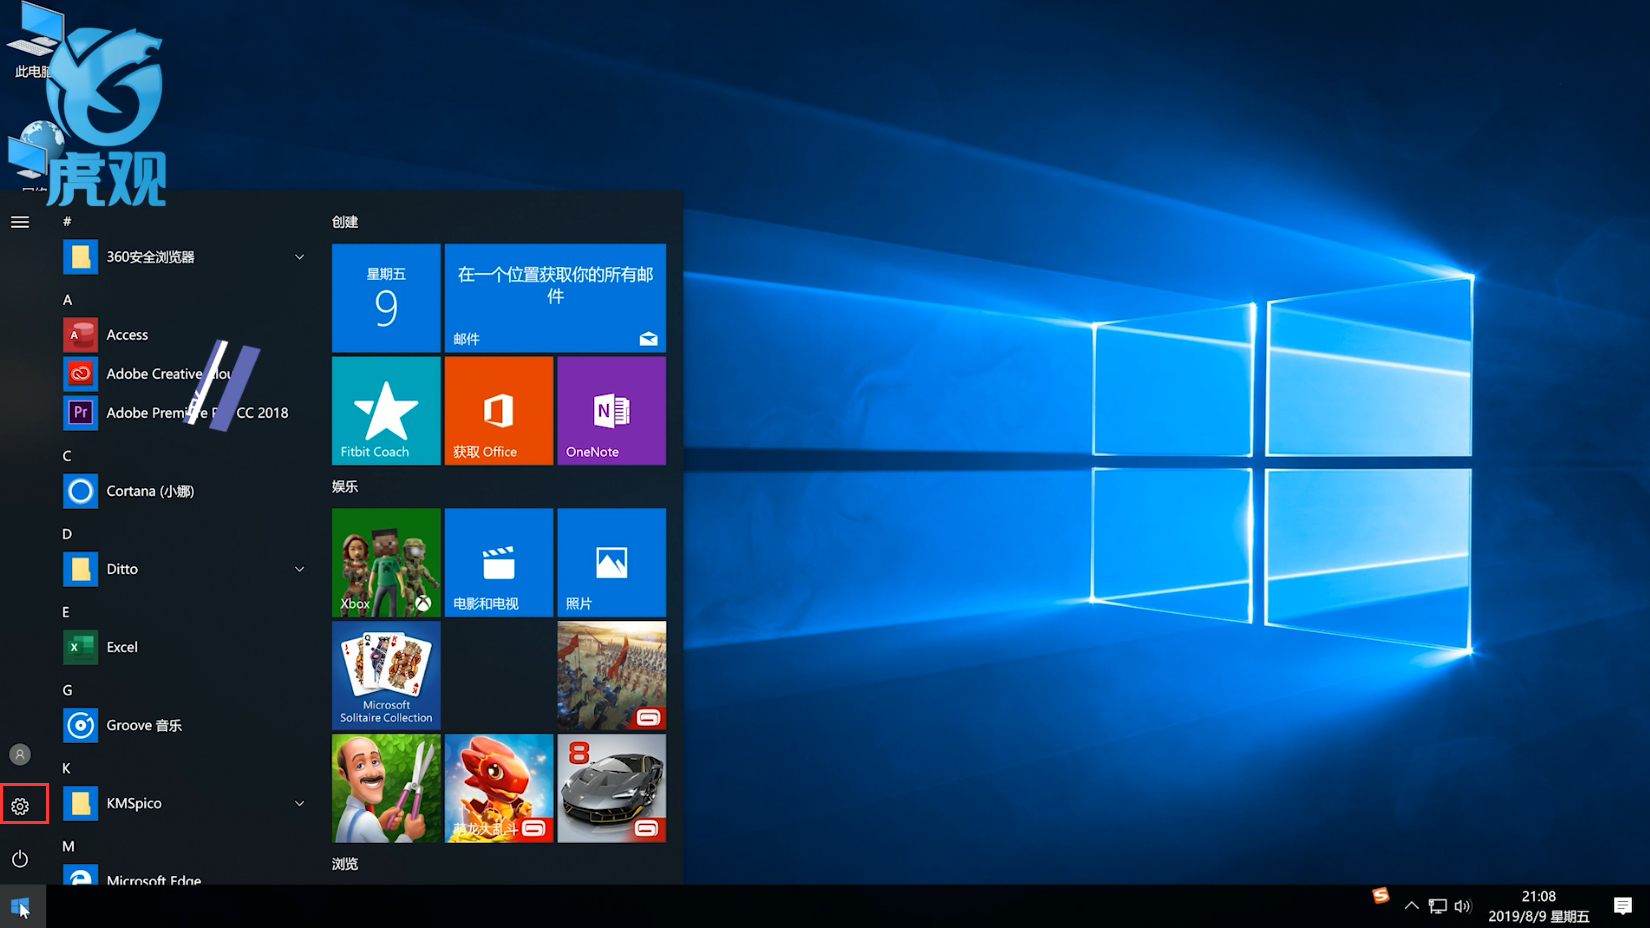
Task: Open the user account icon
Action: tap(20, 754)
